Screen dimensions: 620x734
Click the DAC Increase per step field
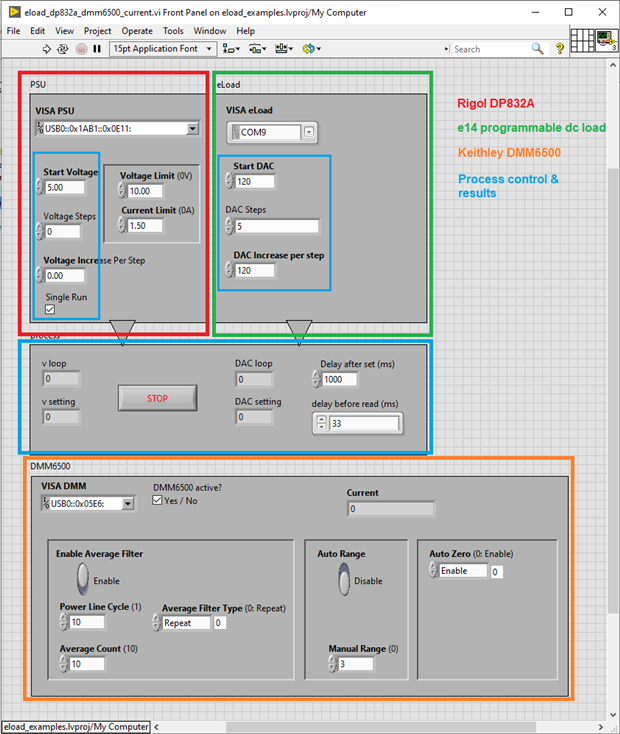pos(255,271)
